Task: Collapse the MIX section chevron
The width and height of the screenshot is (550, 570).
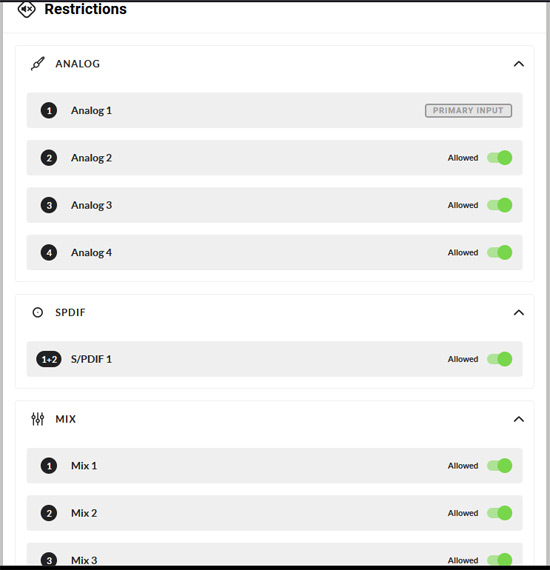Action: [519, 419]
